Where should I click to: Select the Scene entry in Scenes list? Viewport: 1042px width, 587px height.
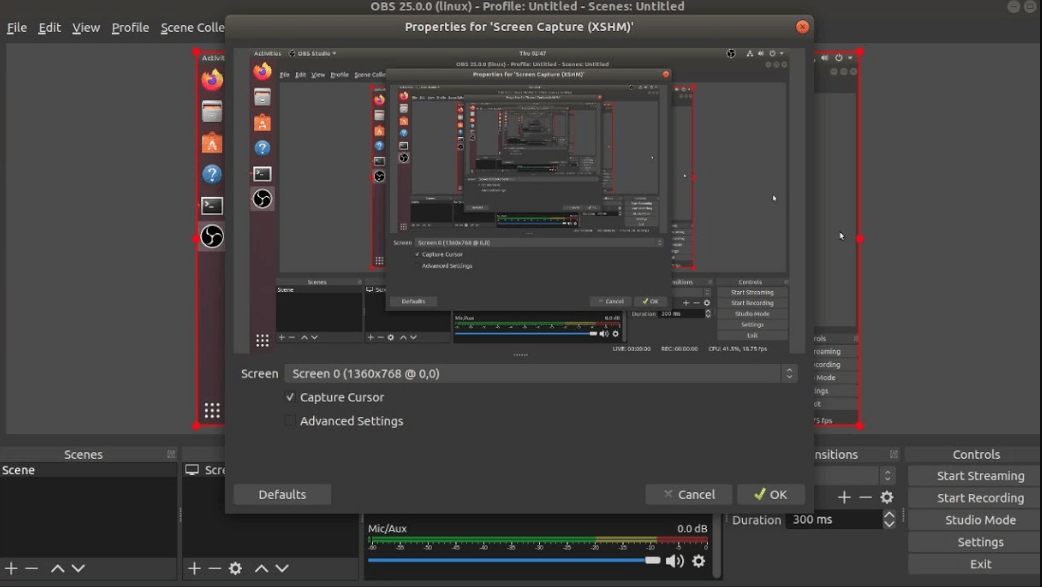pos(88,470)
